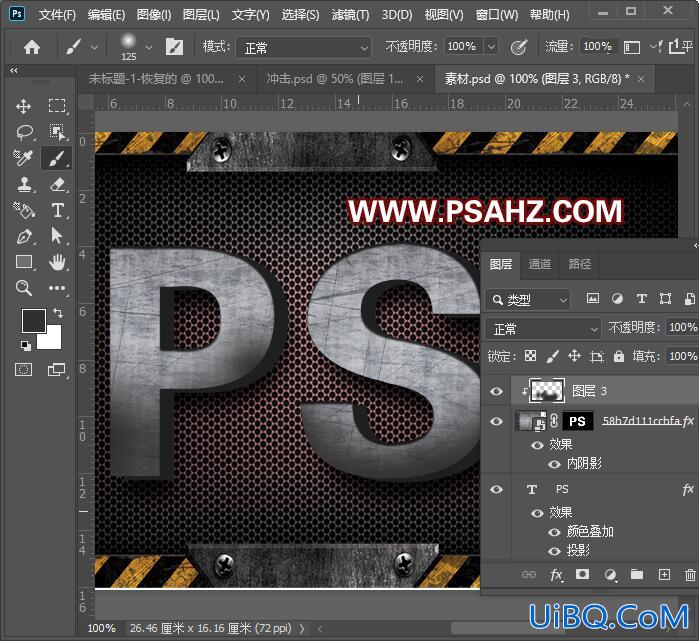The width and height of the screenshot is (699, 641).
Task: Select the Zoom tool
Action: click(x=24, y=288)
